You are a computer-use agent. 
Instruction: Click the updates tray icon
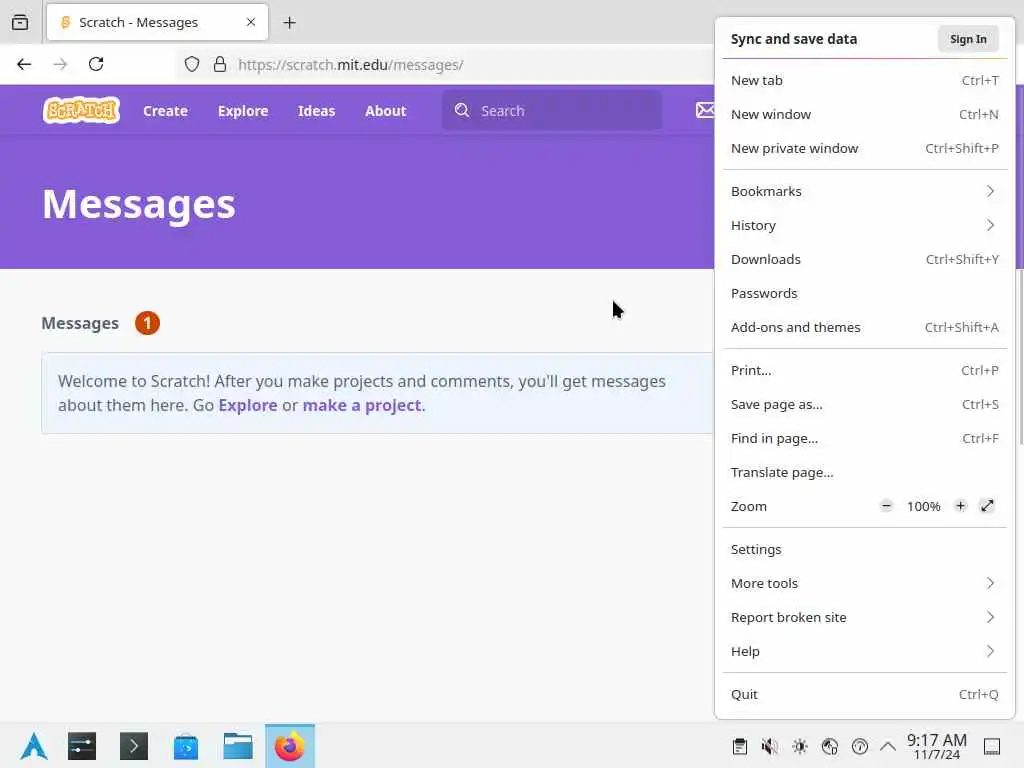860,746
